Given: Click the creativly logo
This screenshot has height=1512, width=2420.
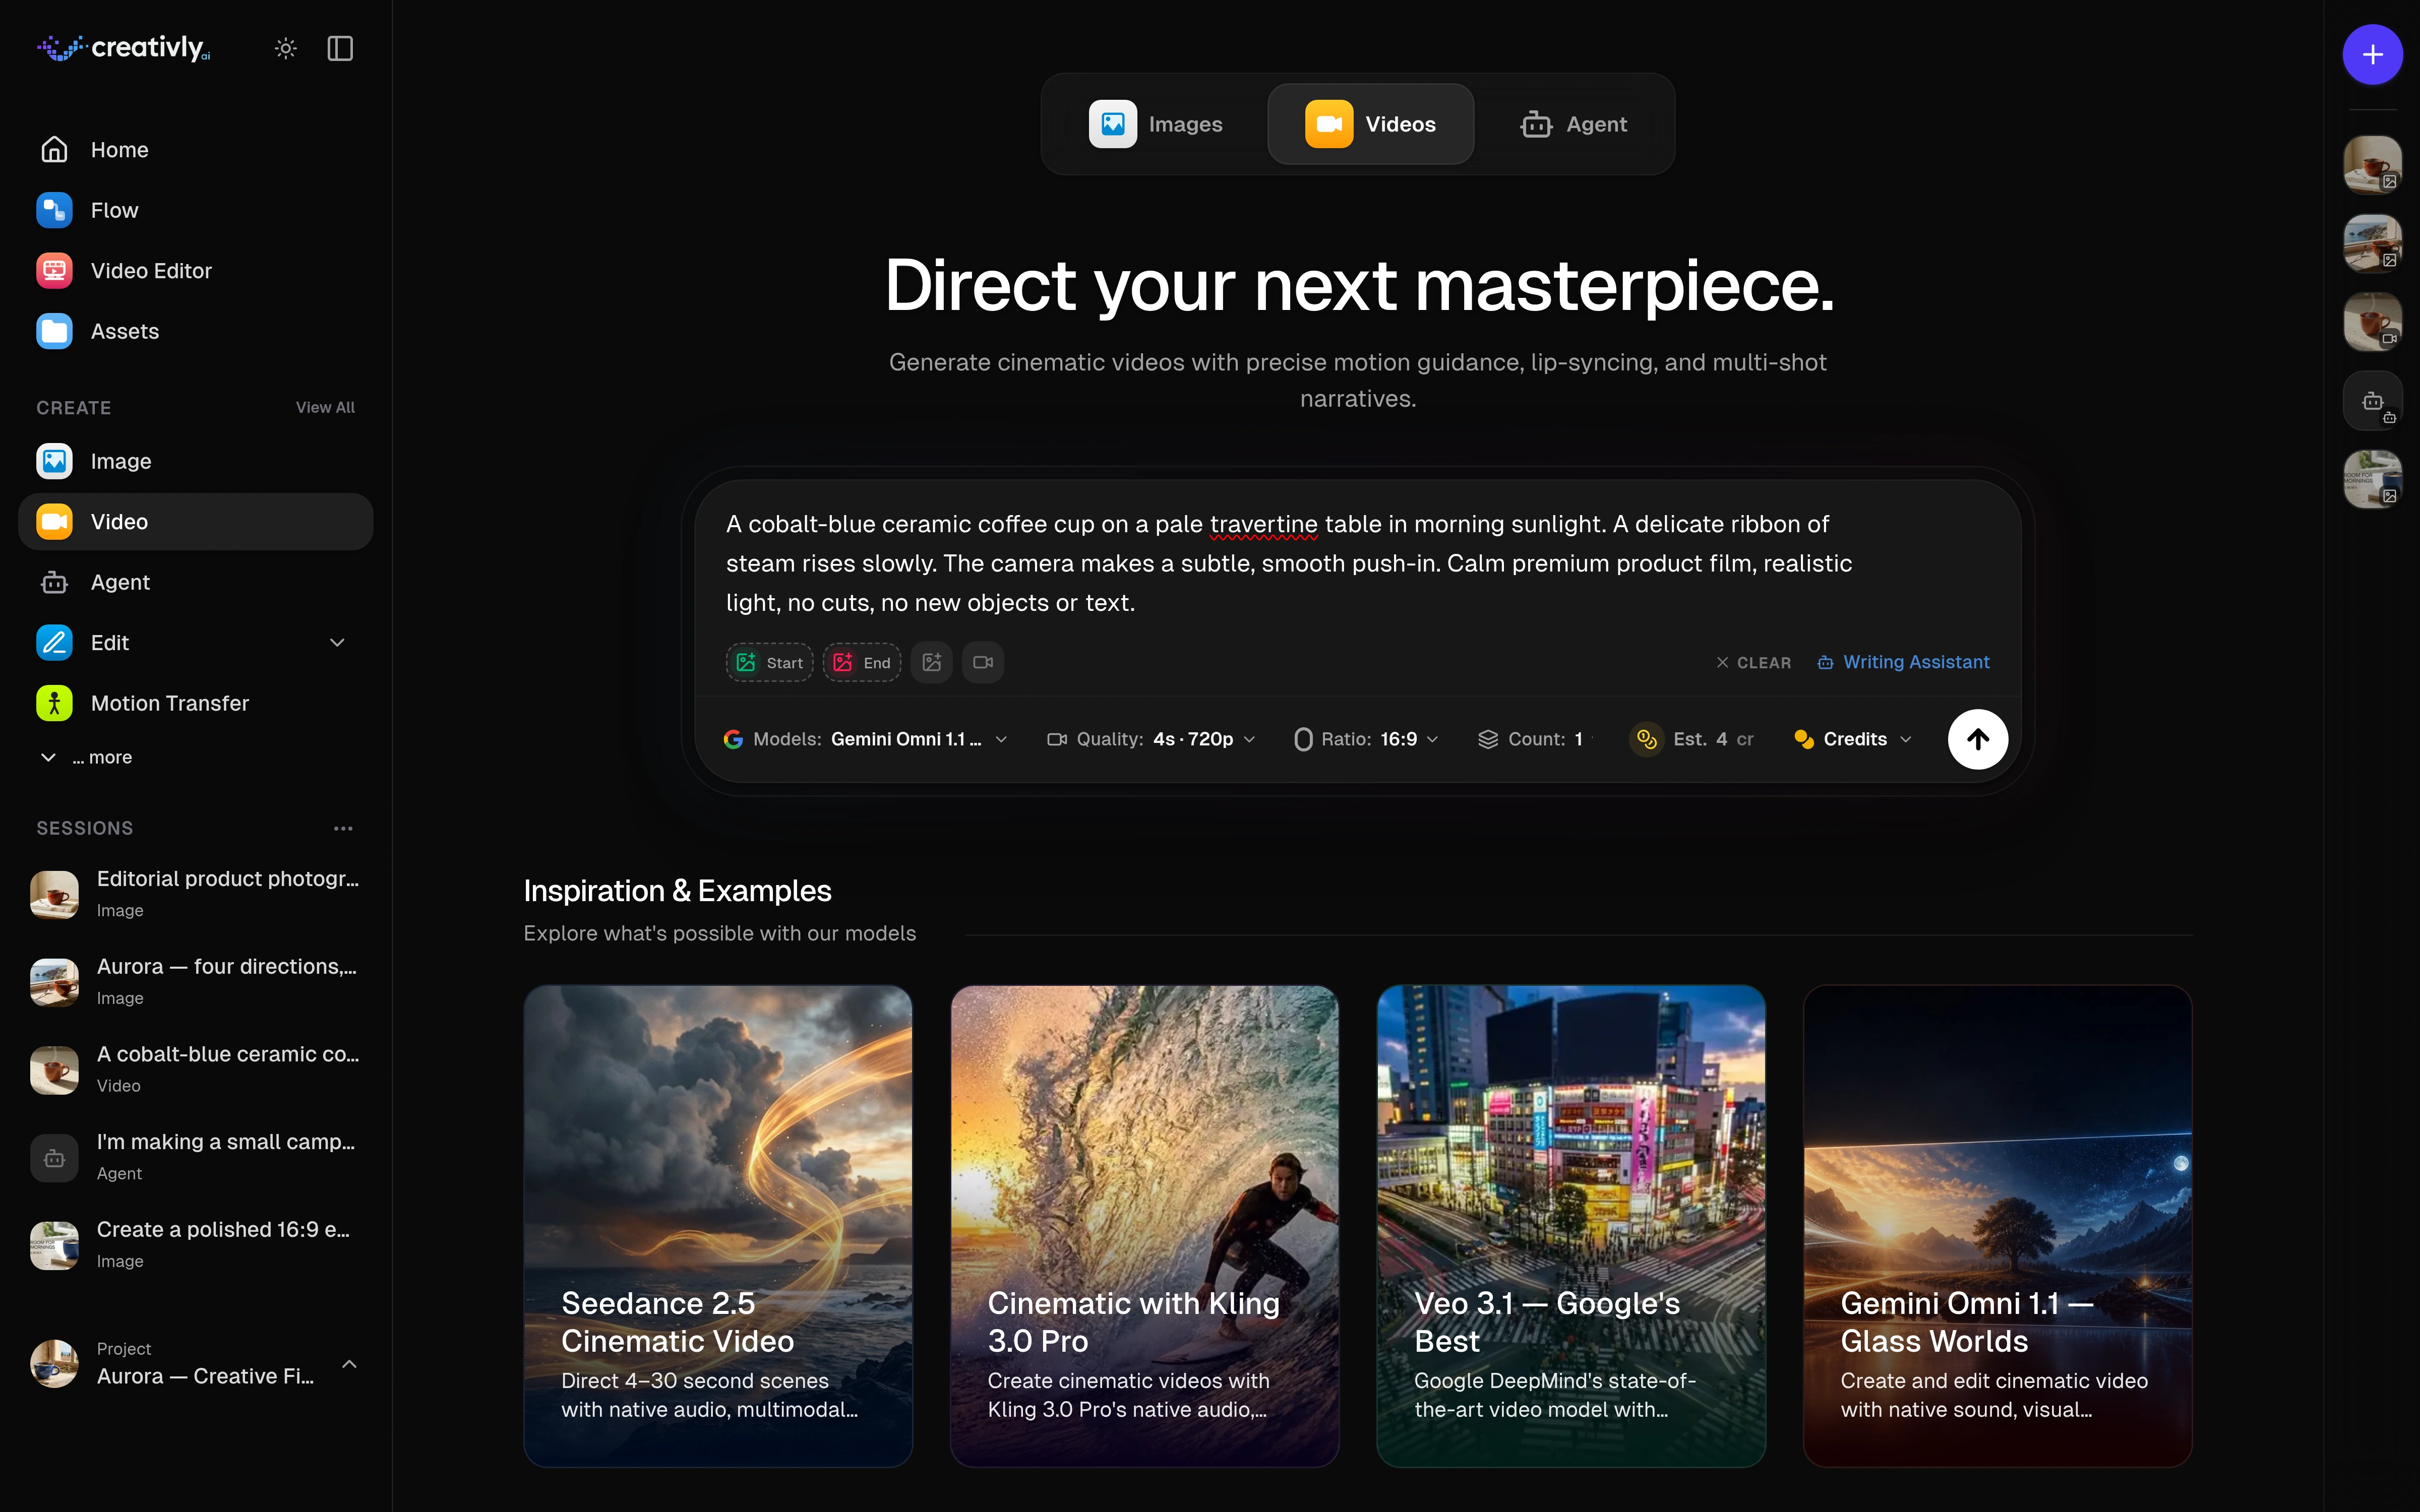Looking at the screenshot, I should [124, 48].
